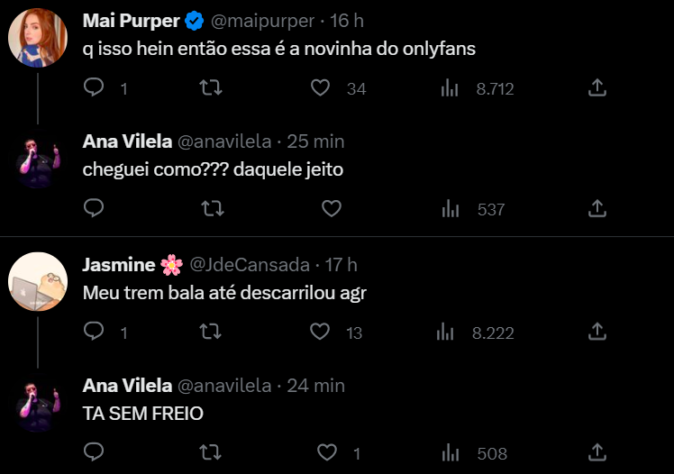Retweet the "TA SEM FREIO" reply
The image size is (674, 474).
[212, 453]
